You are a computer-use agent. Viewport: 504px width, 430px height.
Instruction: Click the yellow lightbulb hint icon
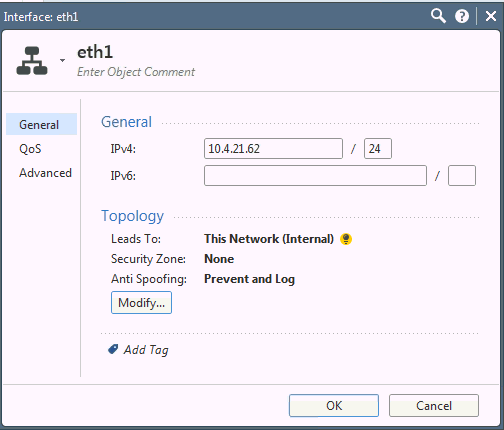346,239
